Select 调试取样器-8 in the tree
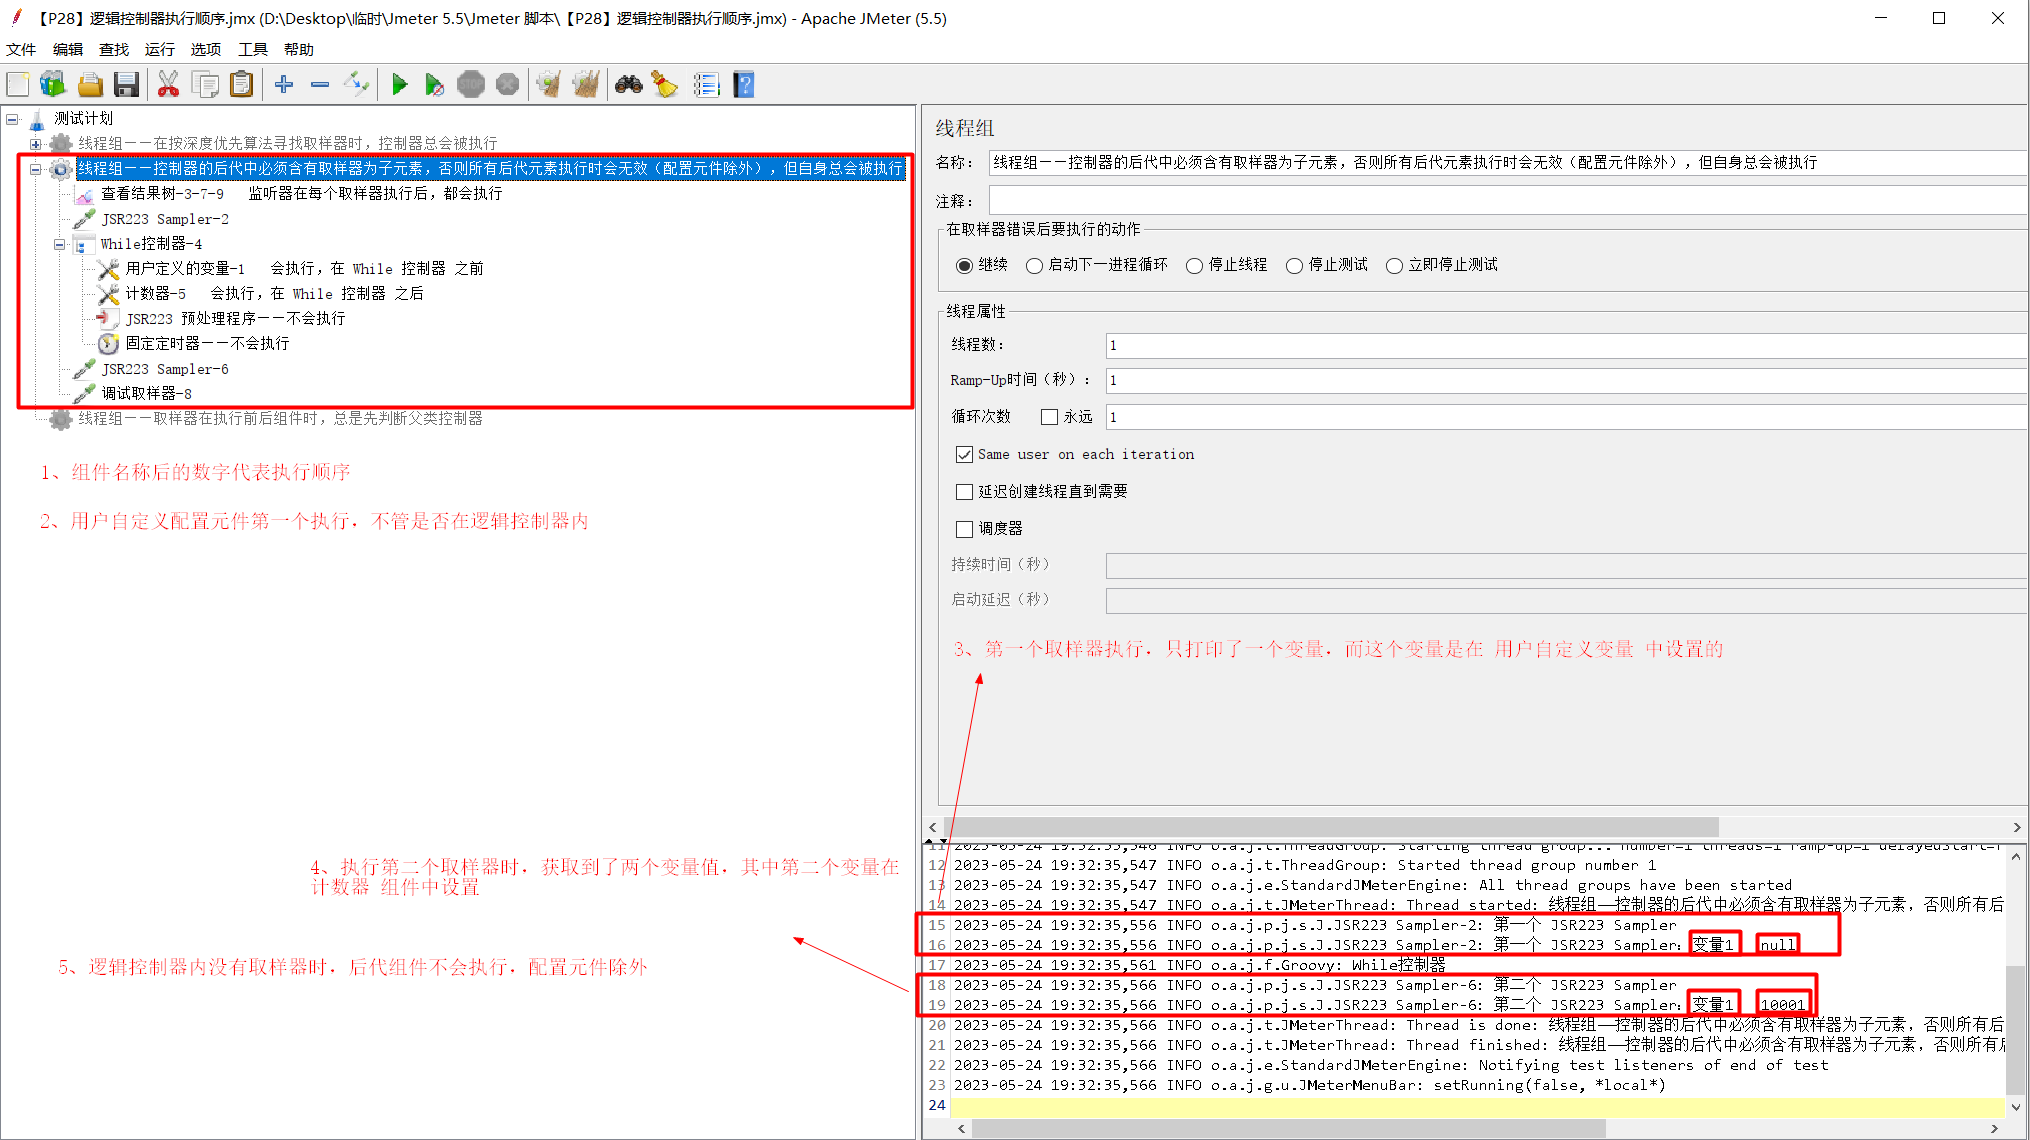The height and width of the screenshot is (1140, 2030). click(146, 394)
